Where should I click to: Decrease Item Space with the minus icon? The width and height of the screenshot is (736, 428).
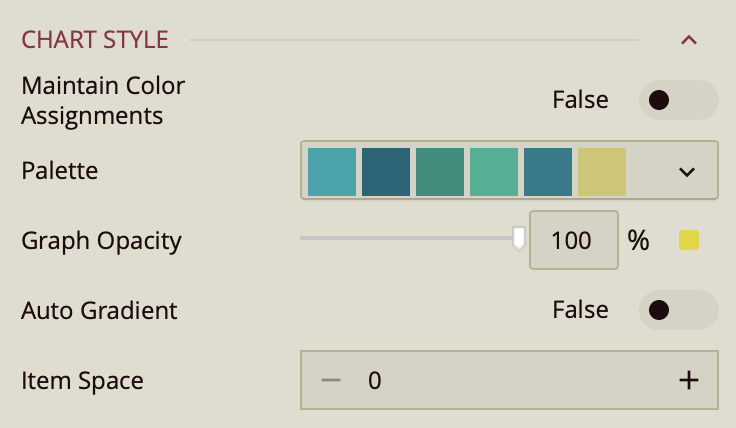pyautogui.click(x=332, y=380)
